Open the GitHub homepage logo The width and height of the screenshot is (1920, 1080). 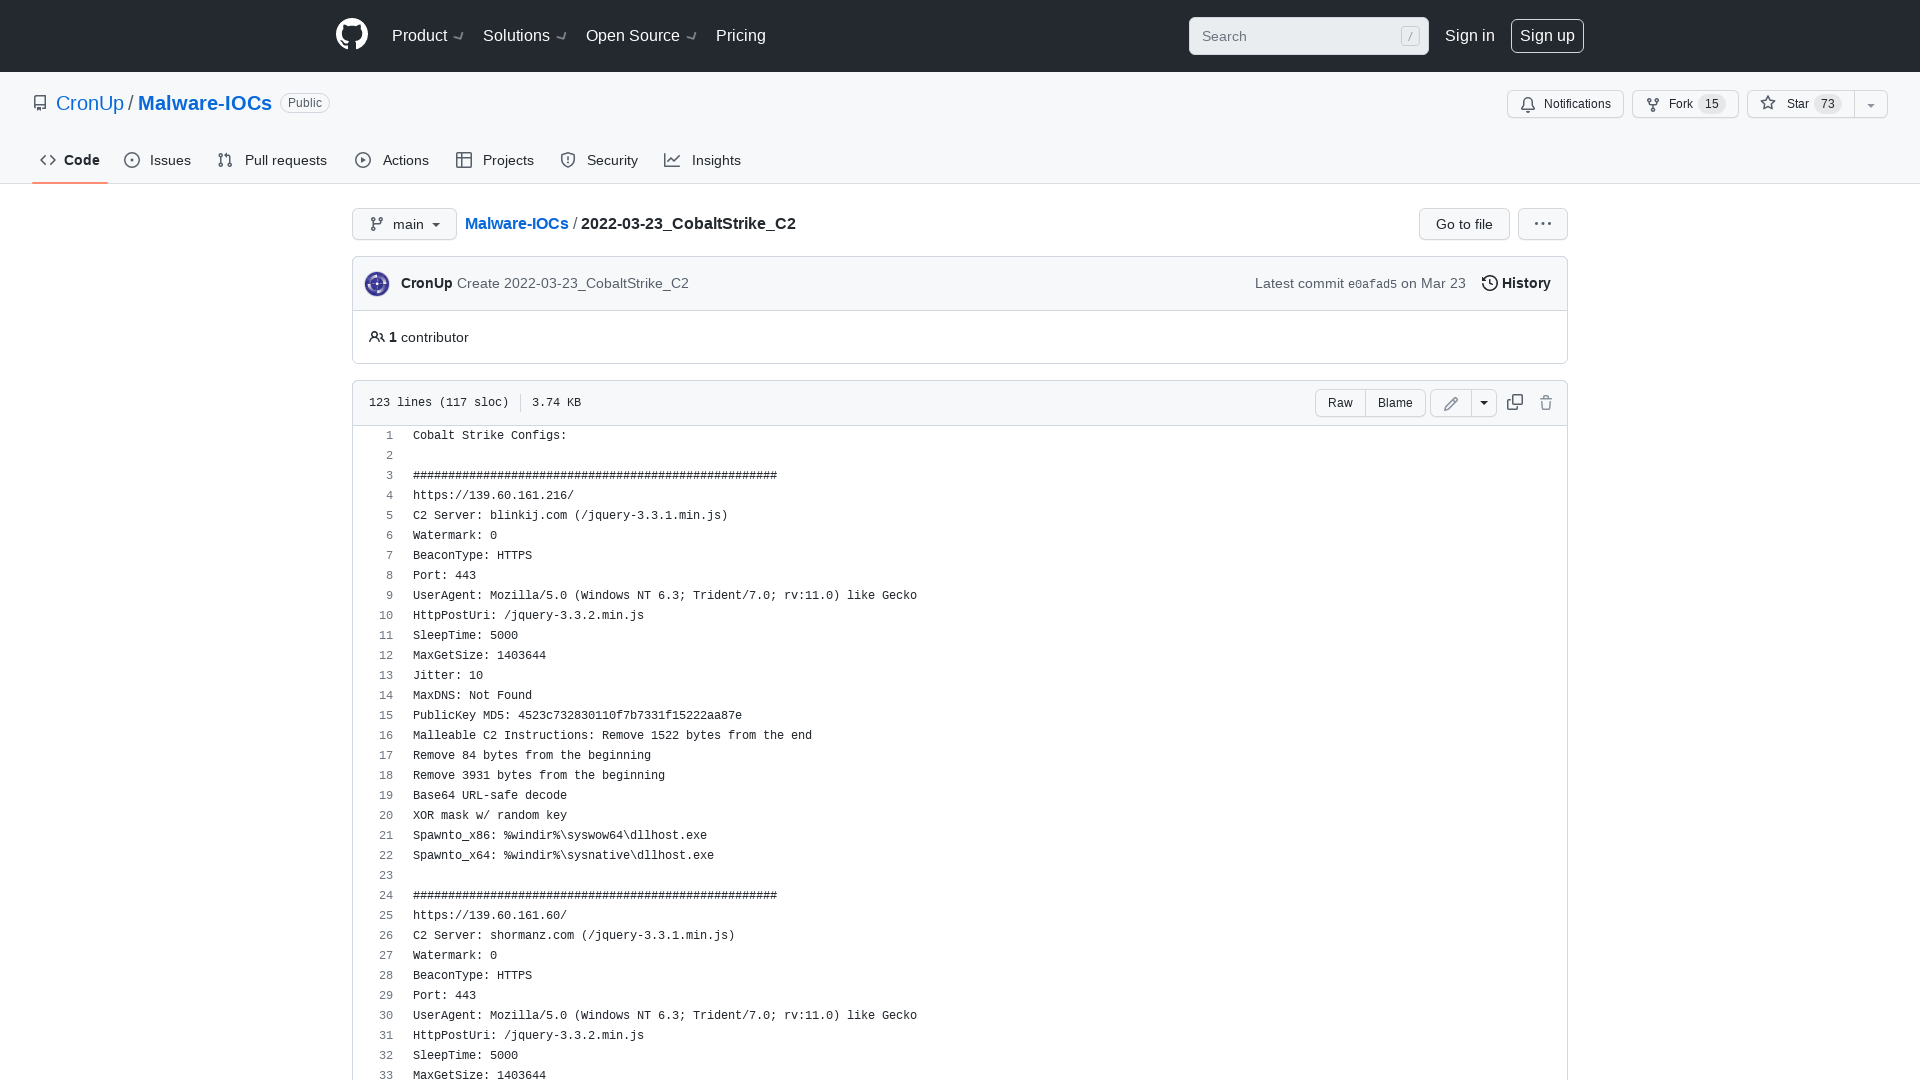pos(352,35)
